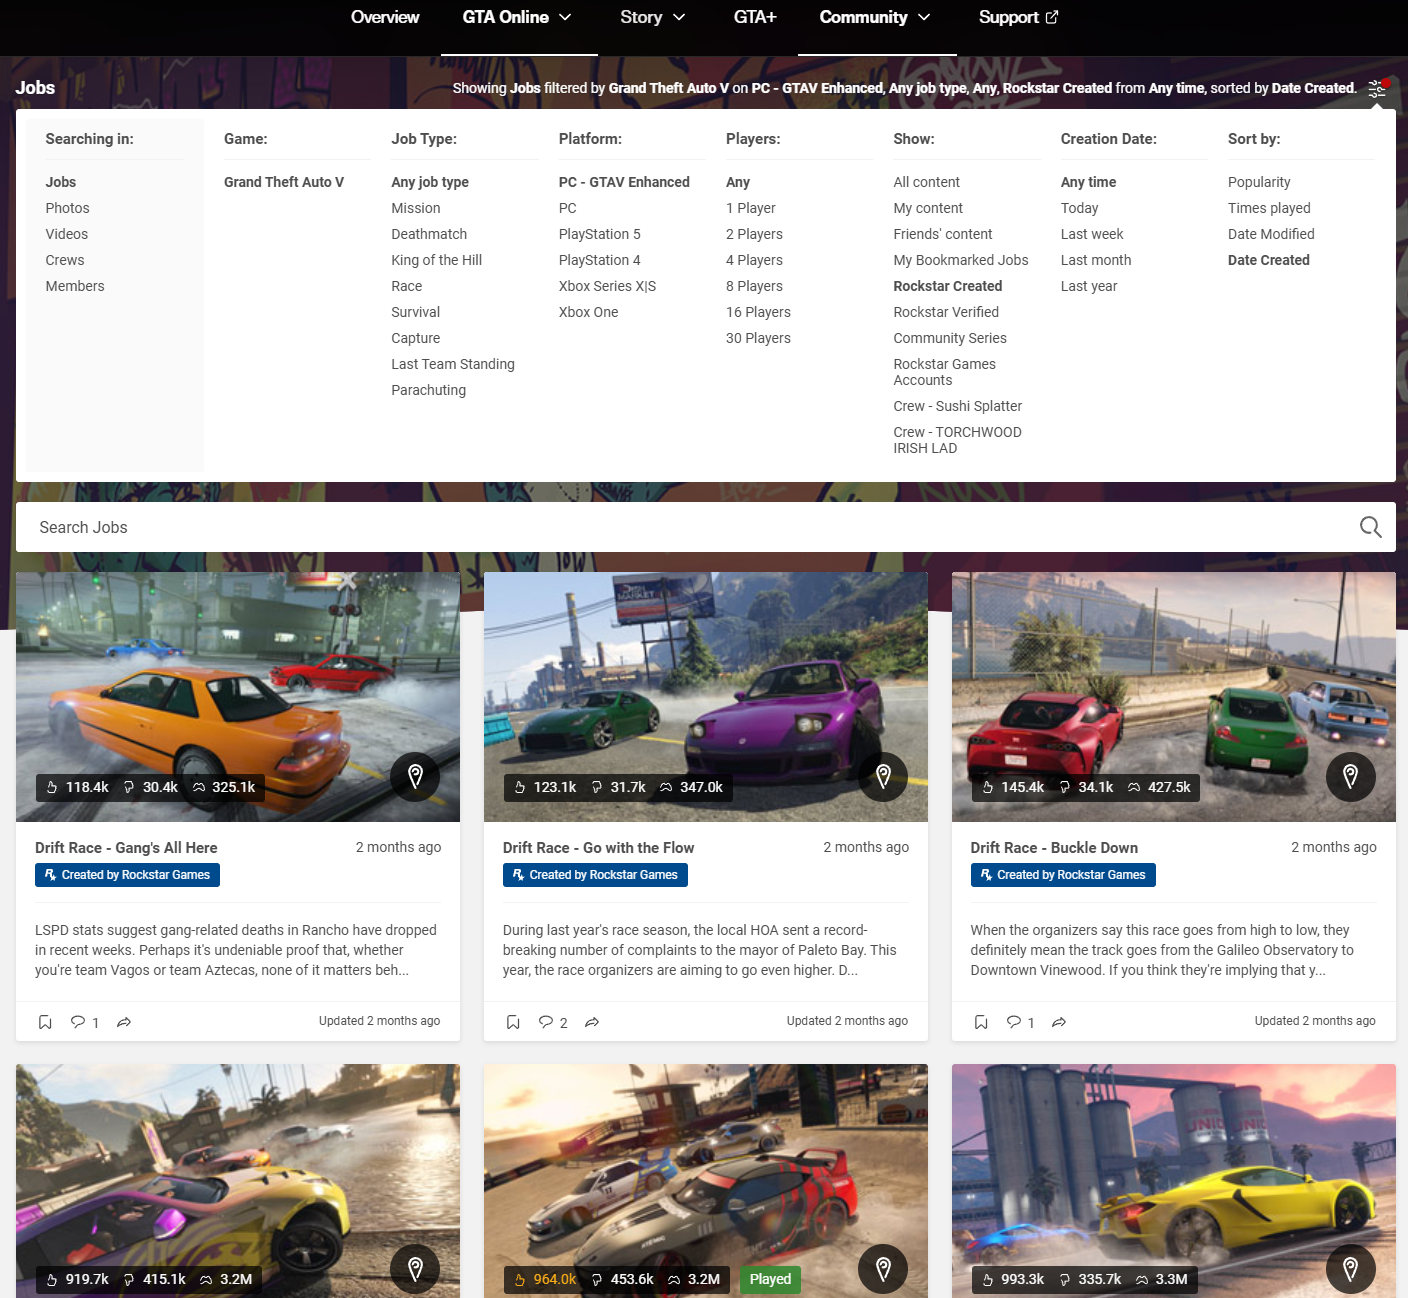Select Xbox Series X|S platform

(607, 286)
